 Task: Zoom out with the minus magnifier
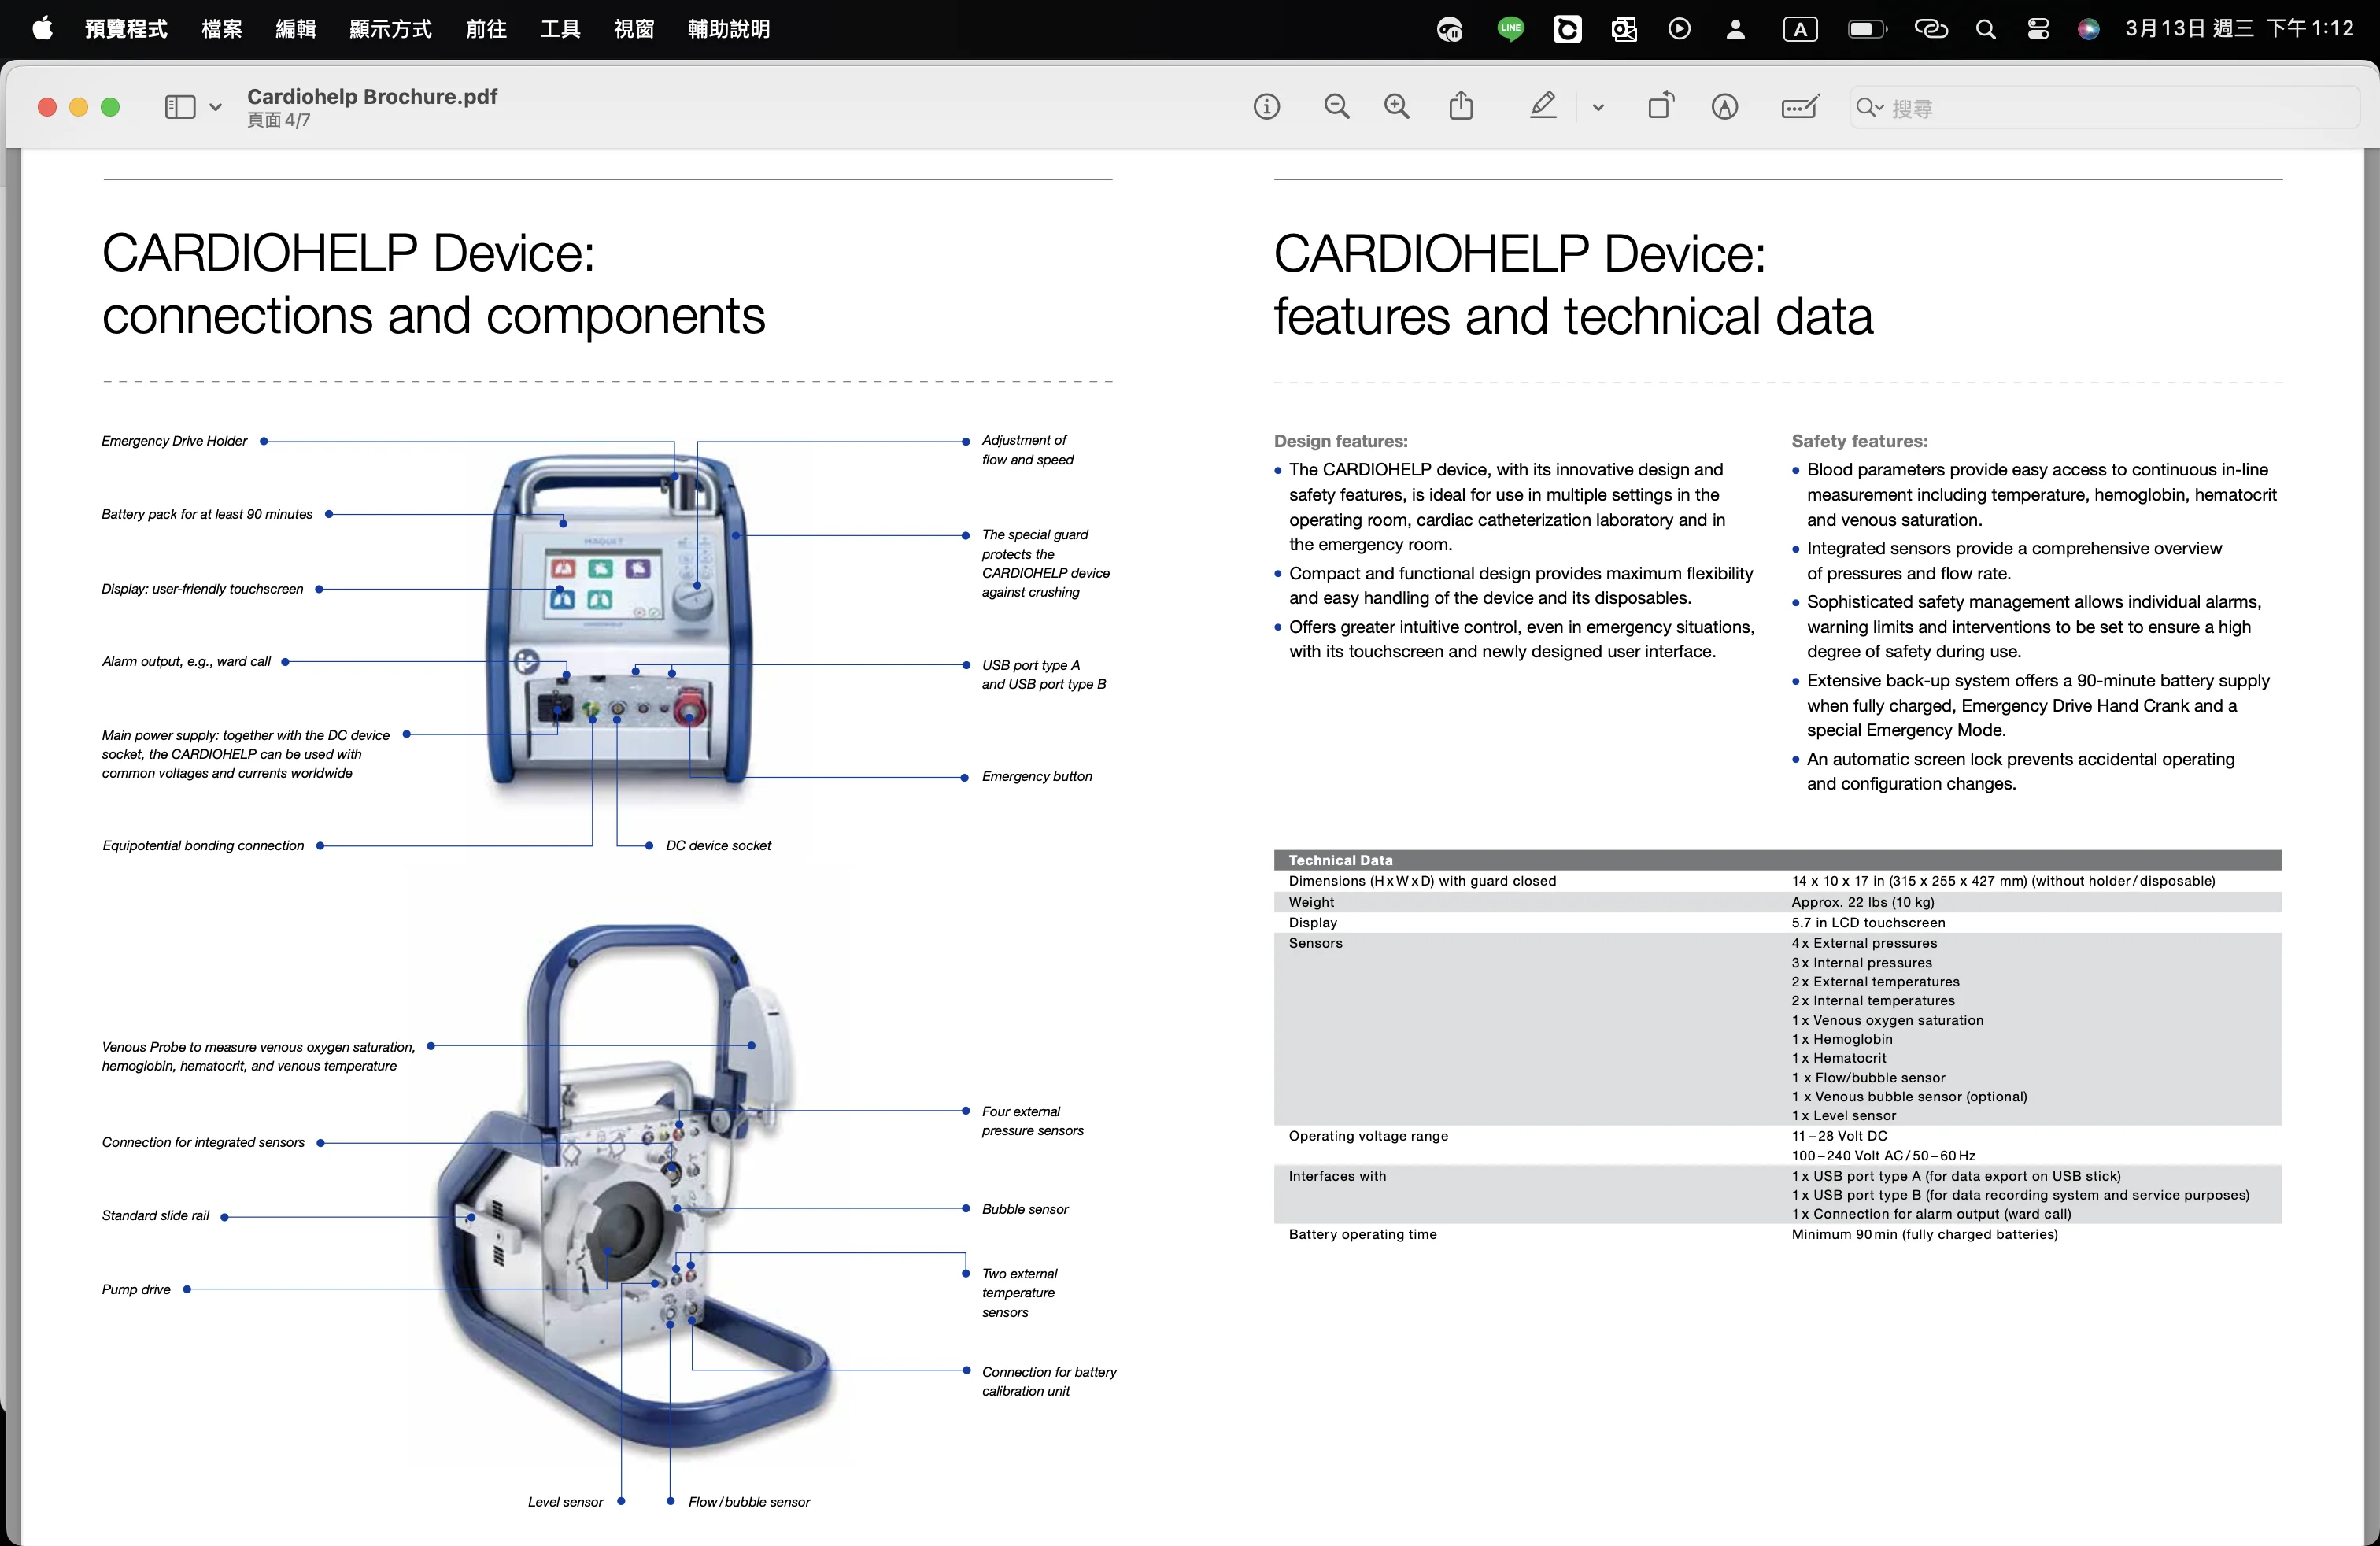pos(1336,107)
